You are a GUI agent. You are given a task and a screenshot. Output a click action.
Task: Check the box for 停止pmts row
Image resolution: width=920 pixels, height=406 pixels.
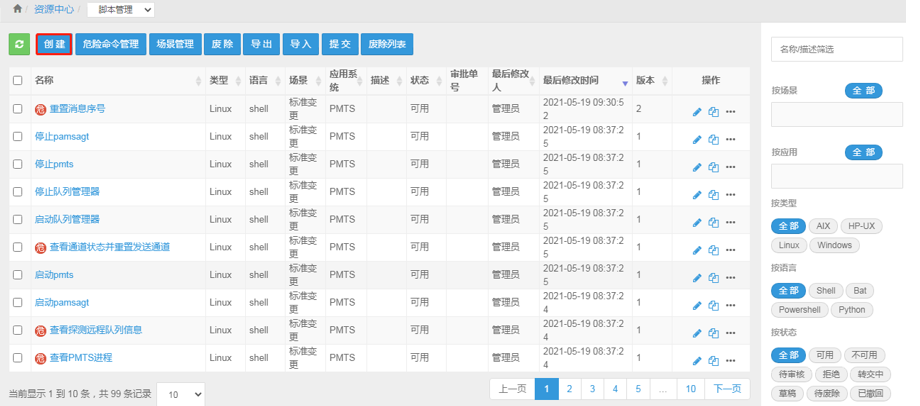pyautogui.click(x=18, y=164)
